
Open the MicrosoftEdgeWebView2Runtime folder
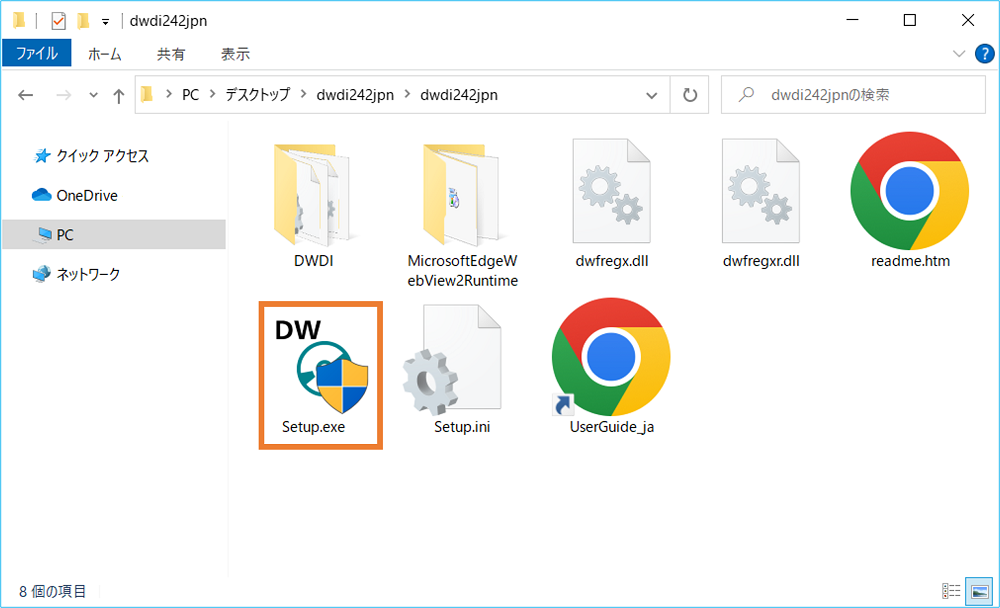click(462, 214)
